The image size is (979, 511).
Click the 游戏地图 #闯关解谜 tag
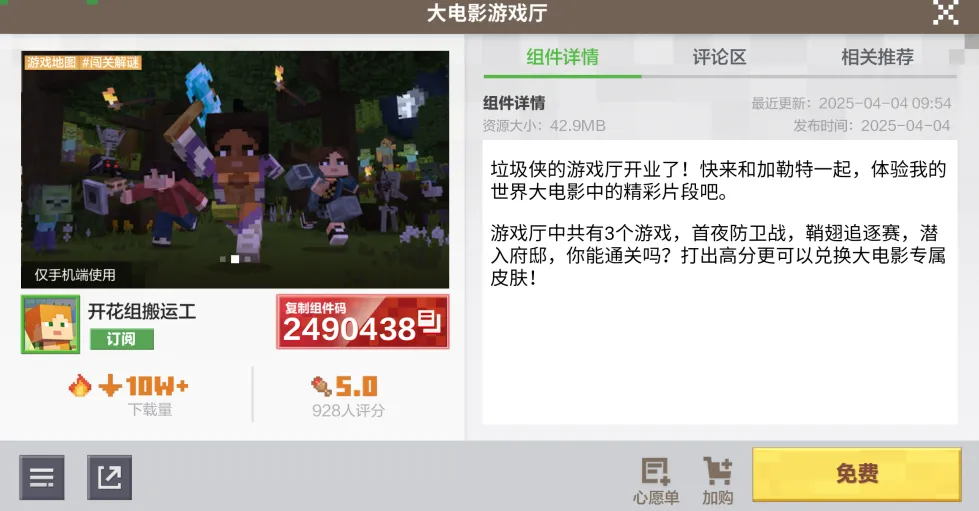click(x=83, y=62)
